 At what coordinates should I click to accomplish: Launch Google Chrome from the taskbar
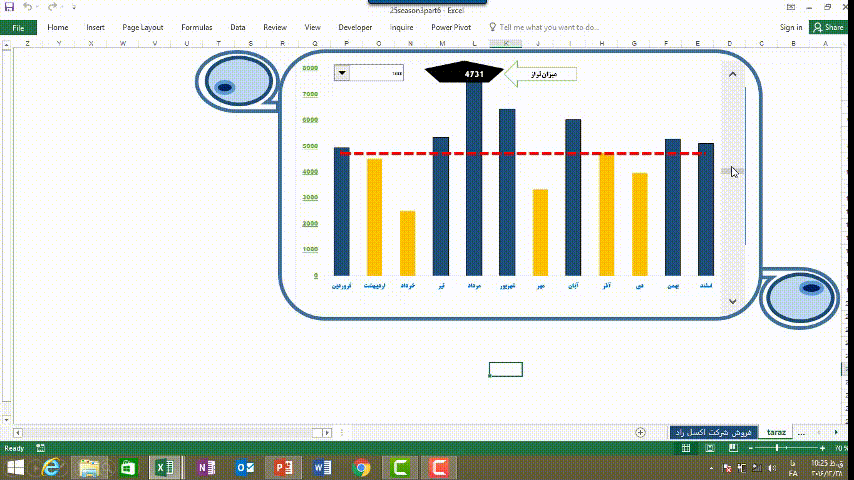[361, 467]
